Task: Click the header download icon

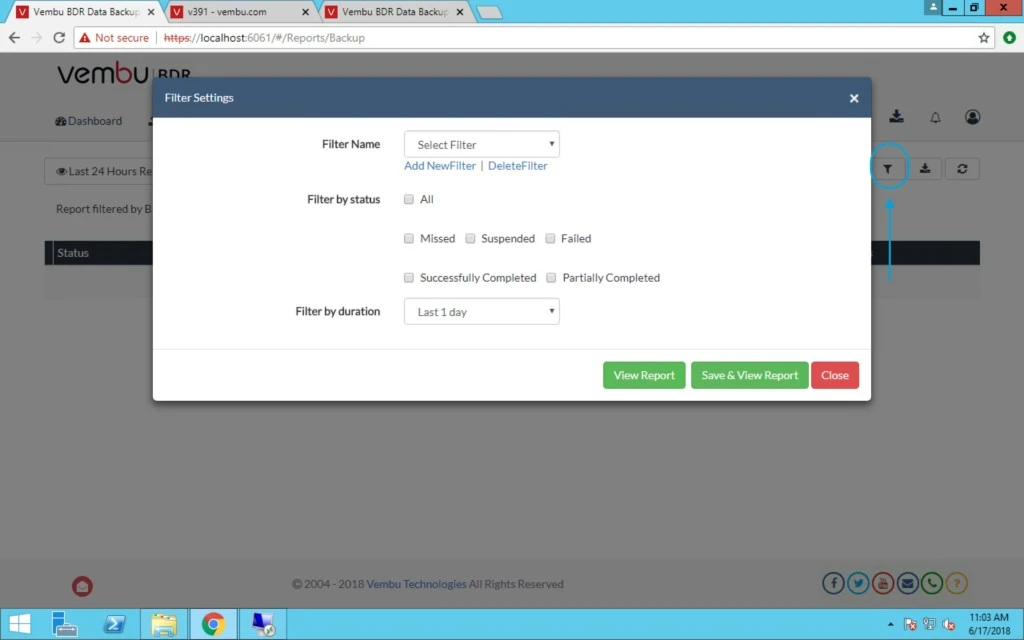Action: click(x=897, y=116)
